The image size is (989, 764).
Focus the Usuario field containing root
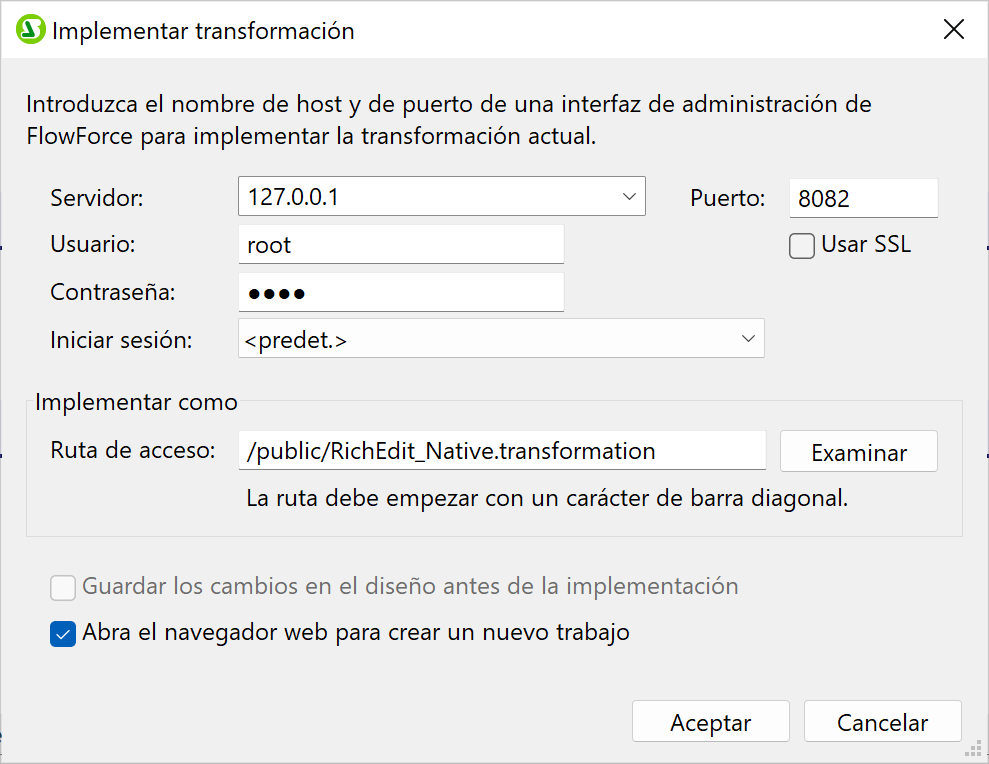click(x=401, y=245)
